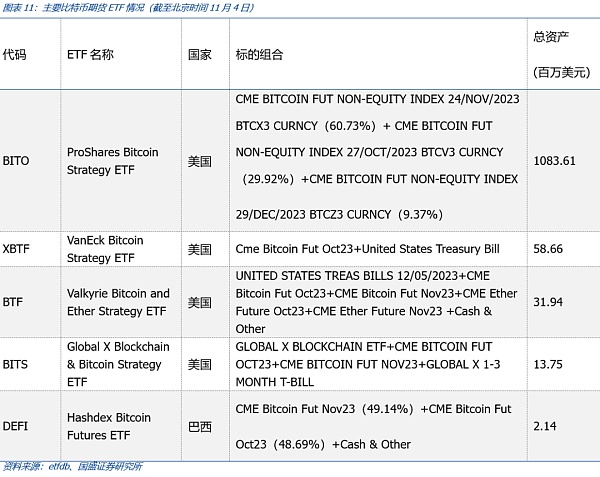Click the 58.66 total assets value
600x477 pixels.
click(548, 249)
